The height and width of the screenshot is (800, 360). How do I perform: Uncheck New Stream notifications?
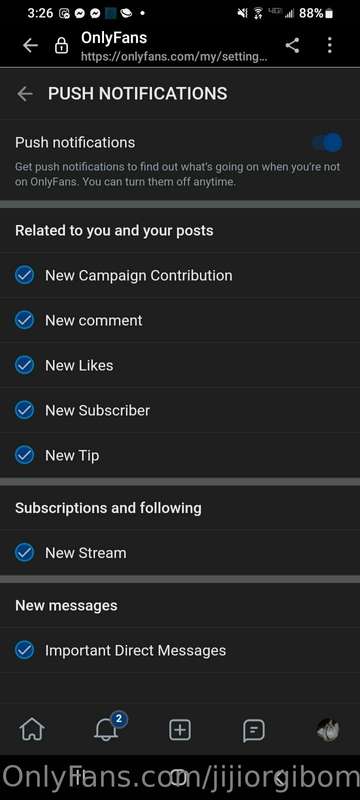pos(24,552)
